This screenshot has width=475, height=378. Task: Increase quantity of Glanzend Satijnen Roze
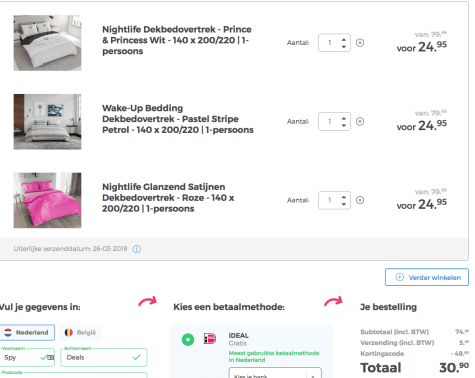pyautogui.click(x=344, y=197)
